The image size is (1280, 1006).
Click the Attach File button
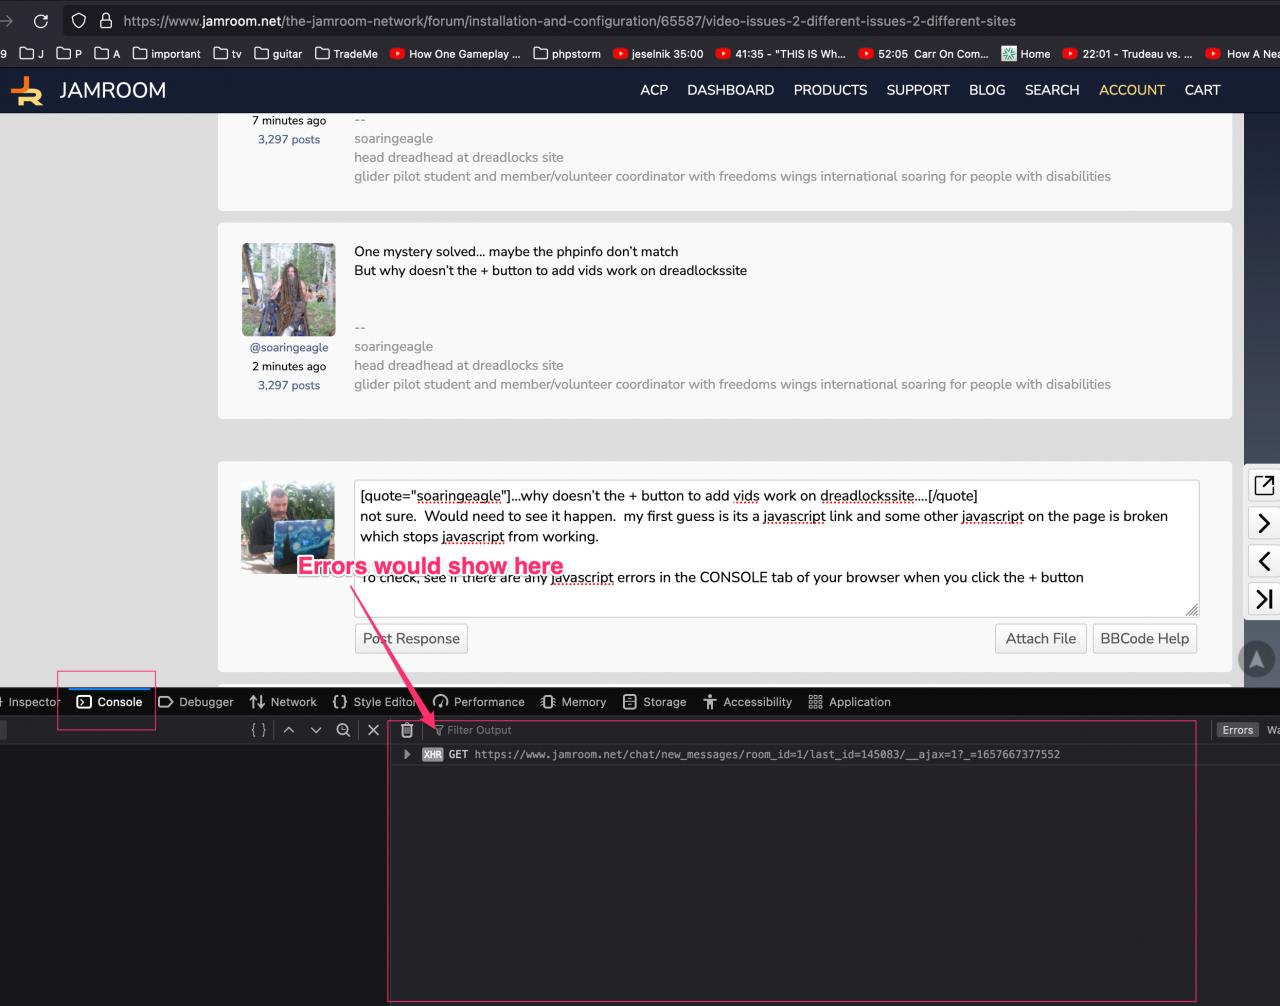click(1040, 639)
